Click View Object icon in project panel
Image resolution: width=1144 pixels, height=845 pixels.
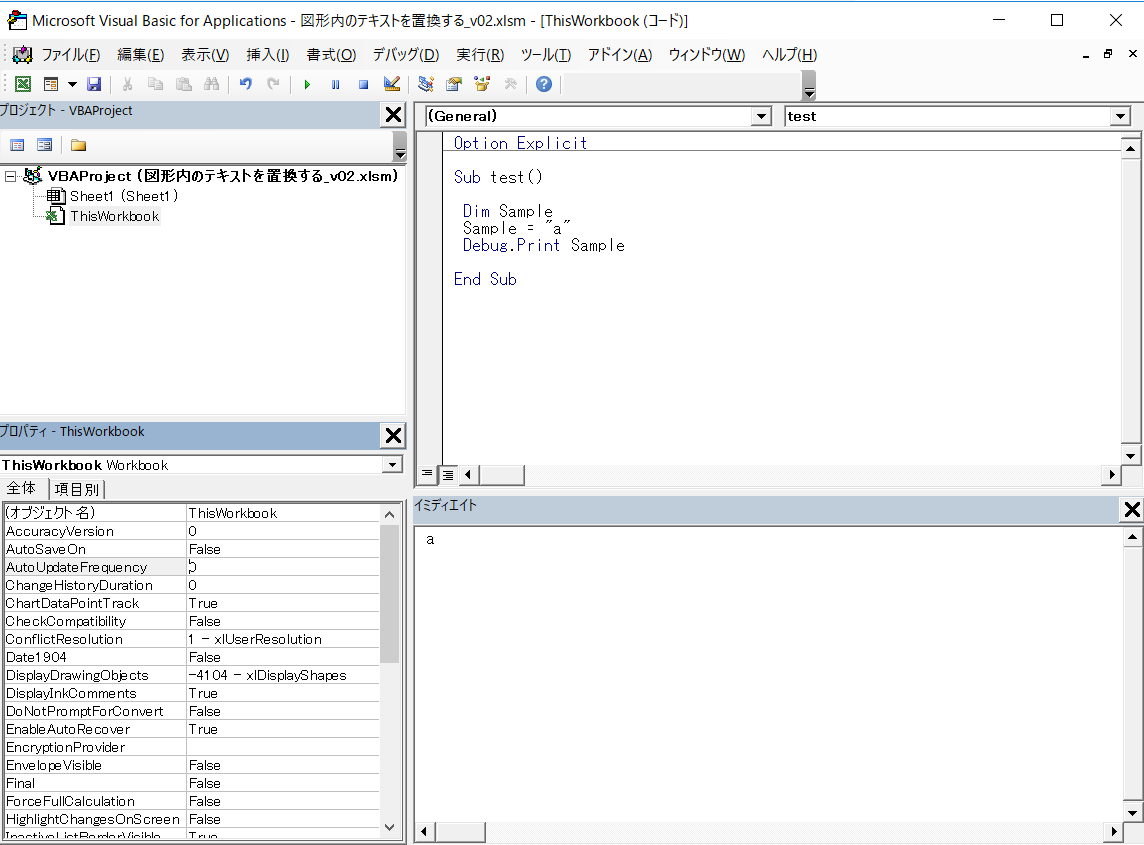point(45,144)
